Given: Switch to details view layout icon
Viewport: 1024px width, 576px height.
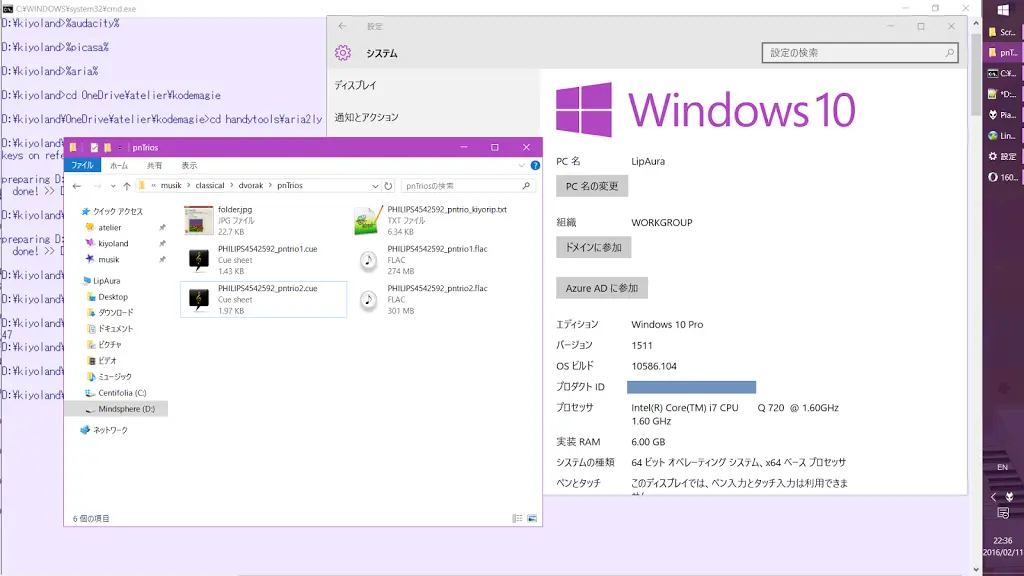Looking at the screenshot, I should 517,519.
